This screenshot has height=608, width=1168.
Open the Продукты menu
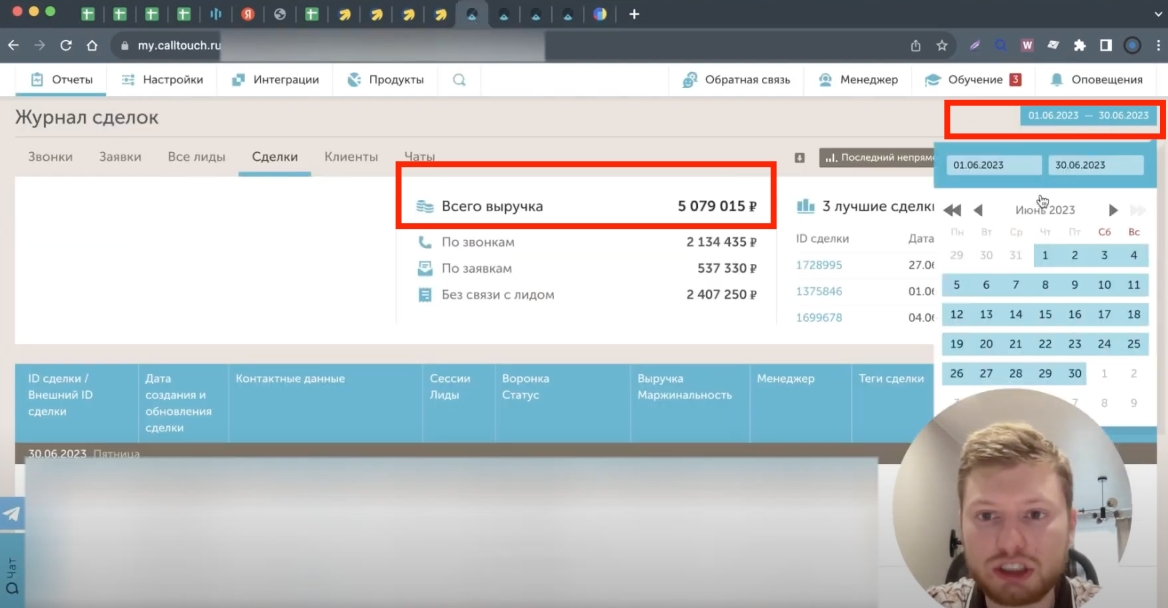coord(386,80)
